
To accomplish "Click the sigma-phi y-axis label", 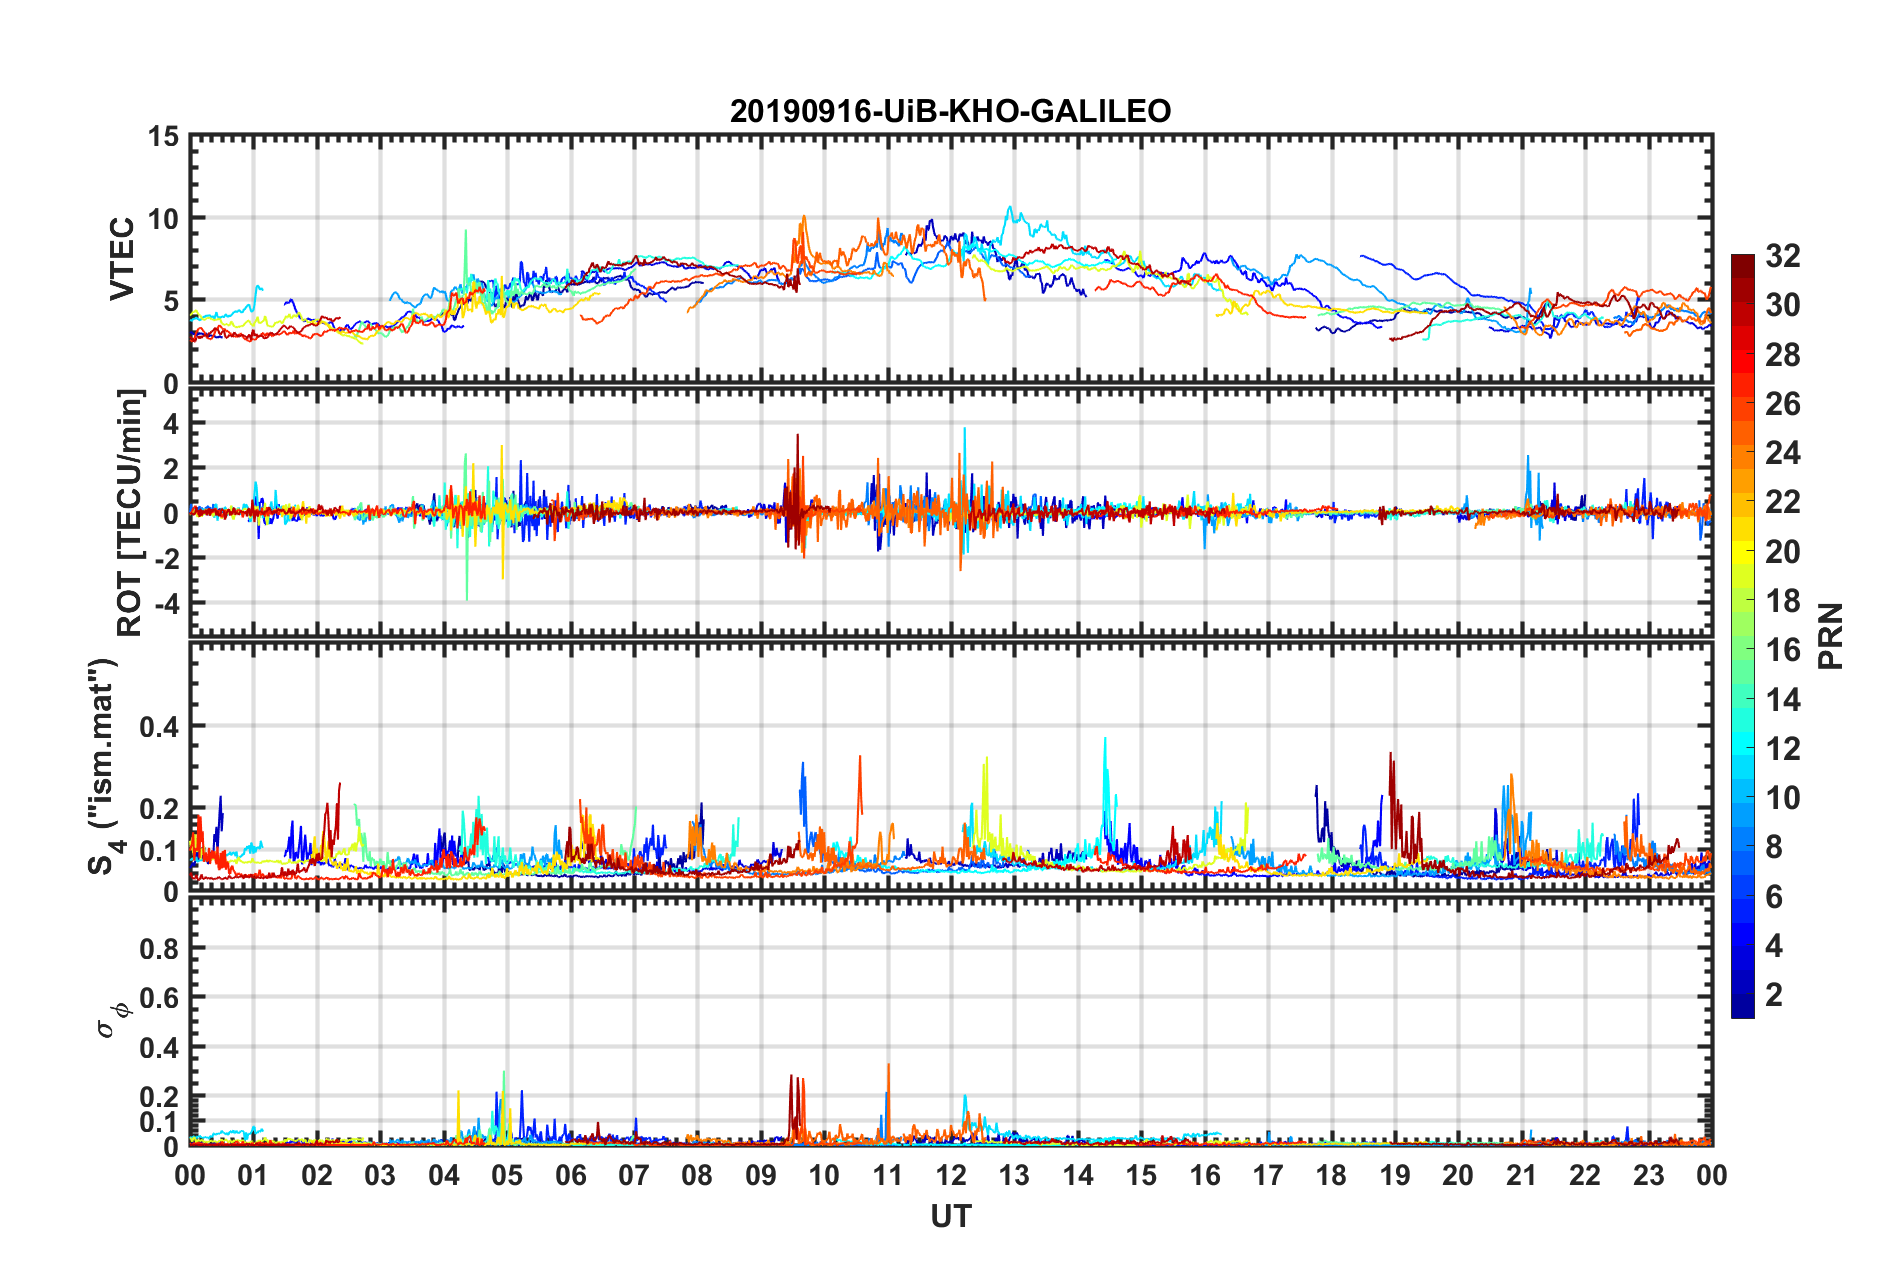I will click(114, 1020).
